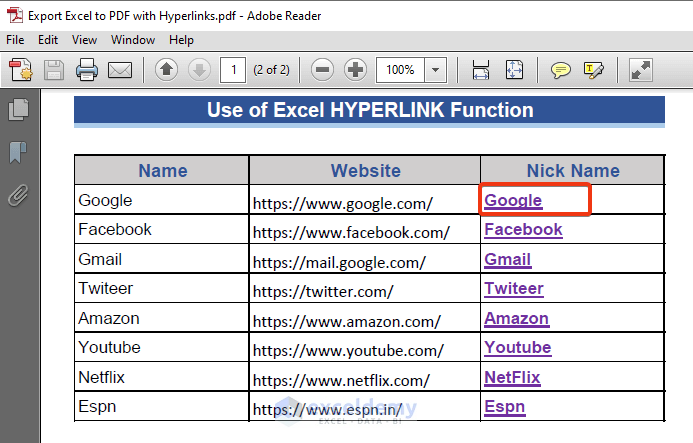Screen dimensions: 693x443
Task: Open the Help menu
Action: 181,40
